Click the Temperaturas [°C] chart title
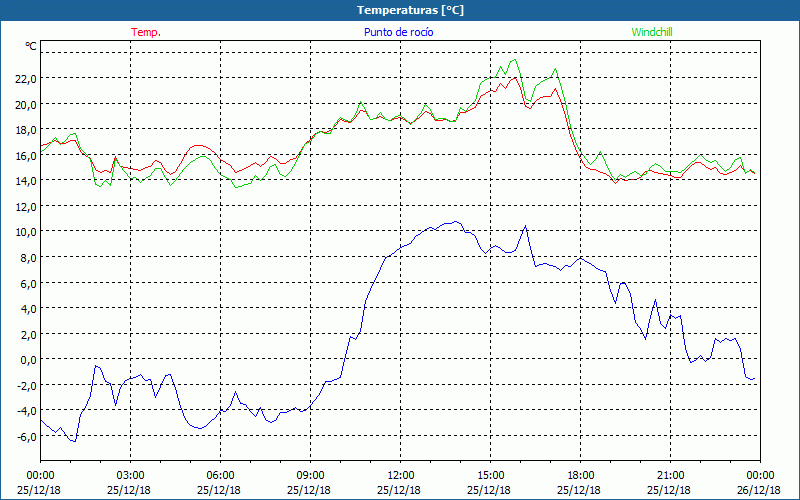The width and height of the screenshot is (800, 500). [410, 10]
